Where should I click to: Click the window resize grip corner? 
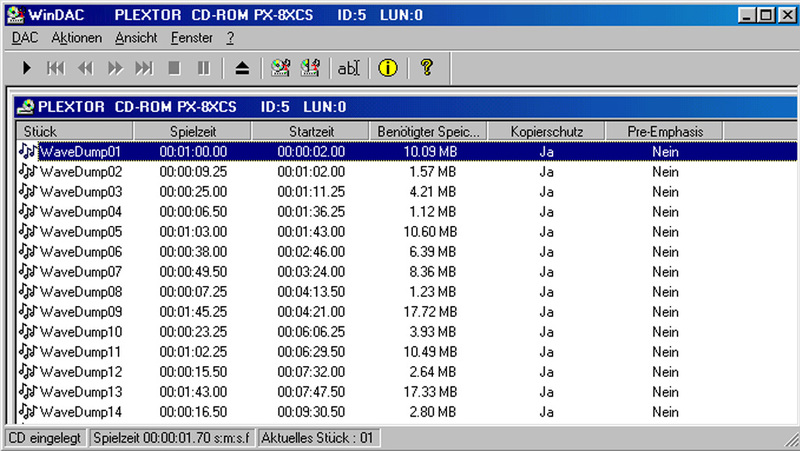(791, 440)
